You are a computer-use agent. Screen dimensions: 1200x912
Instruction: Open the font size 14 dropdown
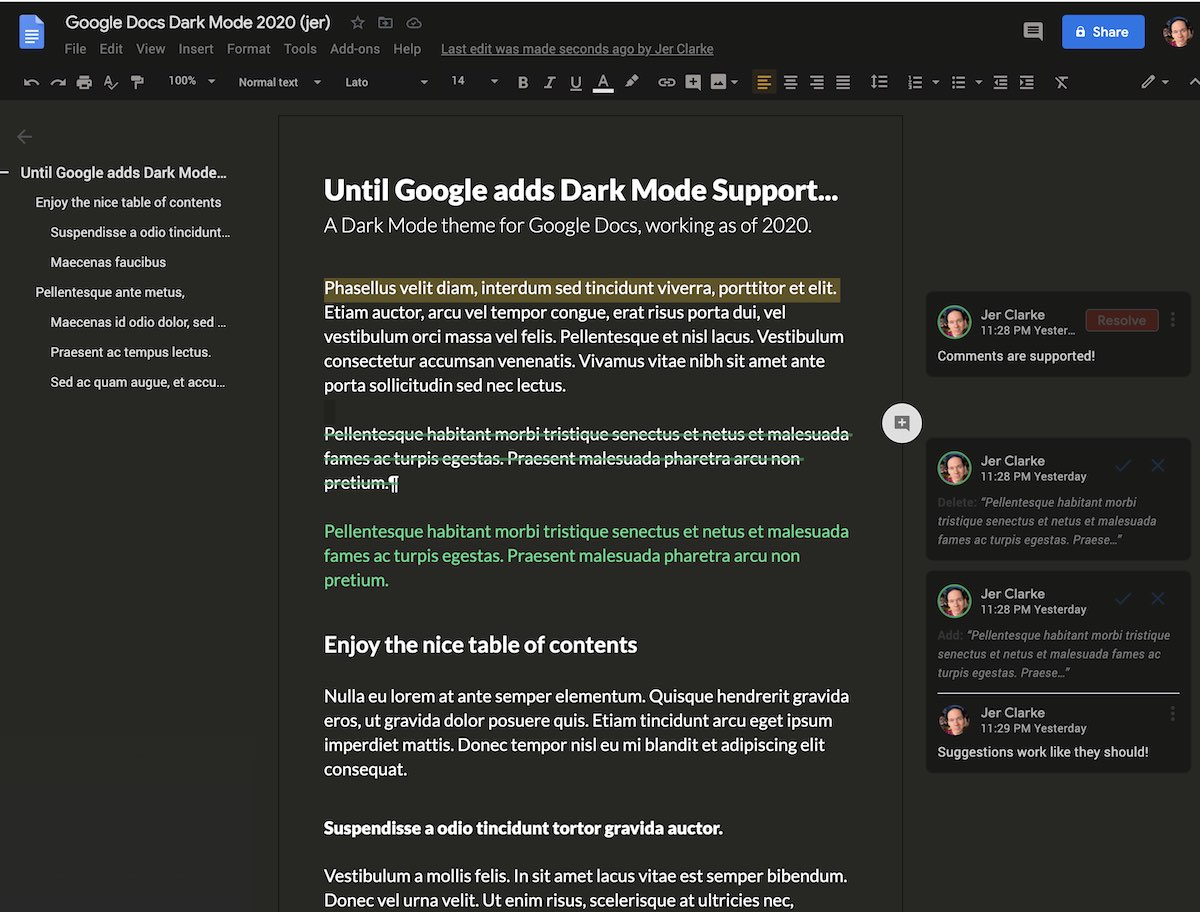(474, 81)
